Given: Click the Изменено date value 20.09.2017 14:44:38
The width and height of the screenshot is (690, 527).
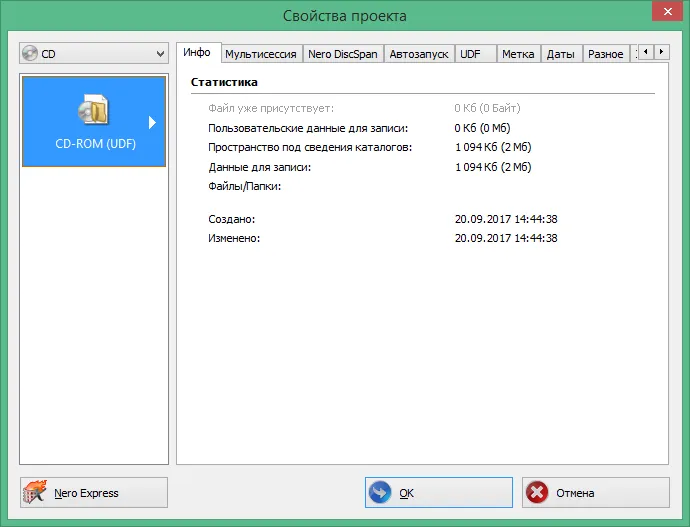Looking at the screenshot, I should pos(506,238).
